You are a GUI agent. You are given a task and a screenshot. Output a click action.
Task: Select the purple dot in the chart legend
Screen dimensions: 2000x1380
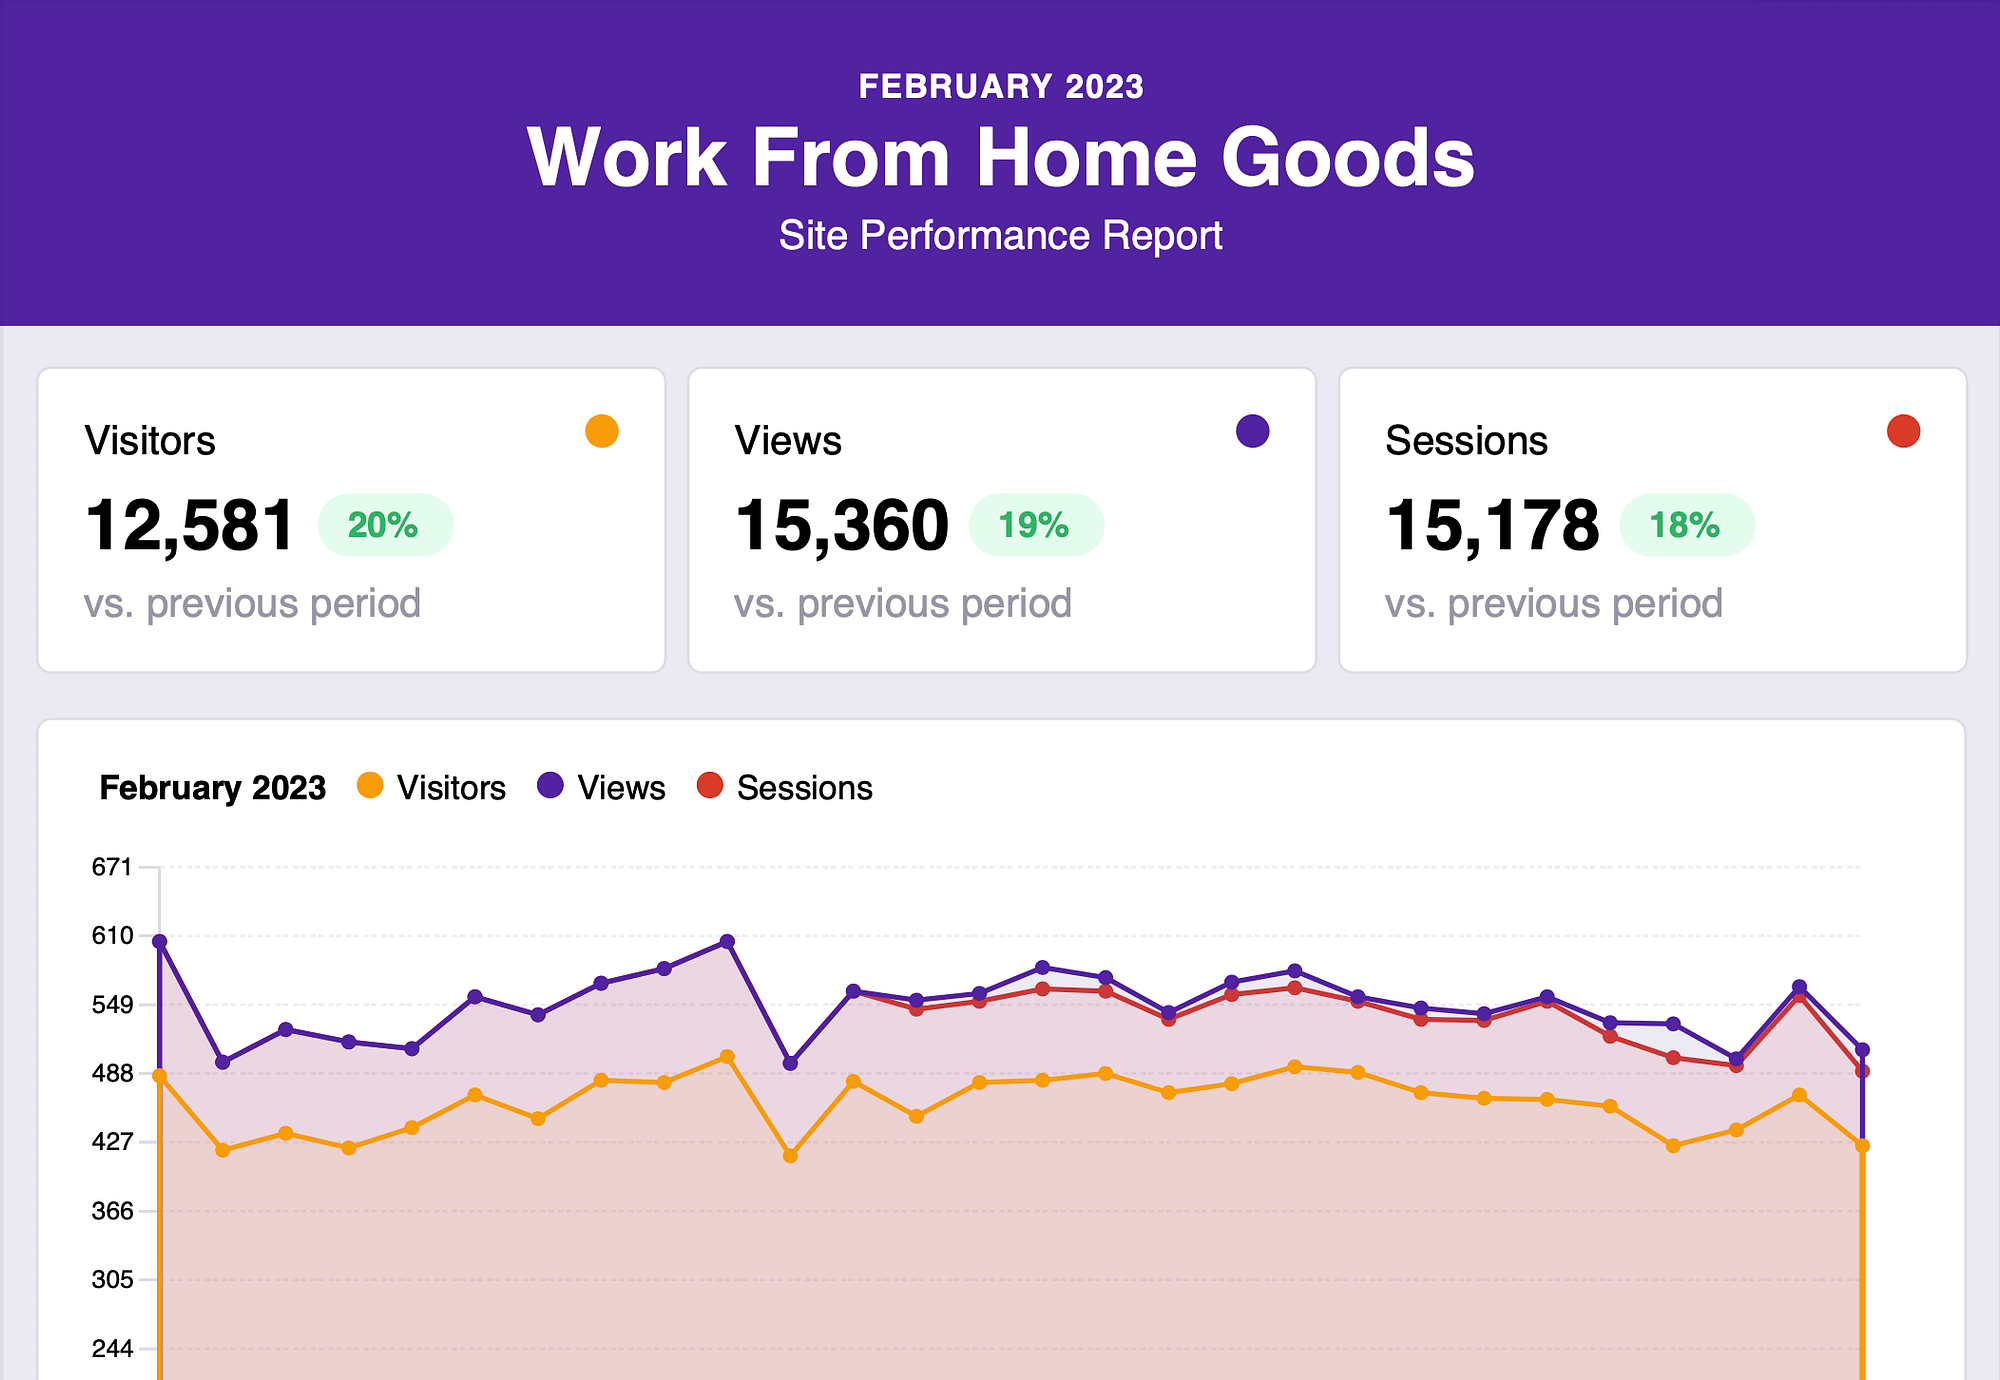click(x=551, y=787)
